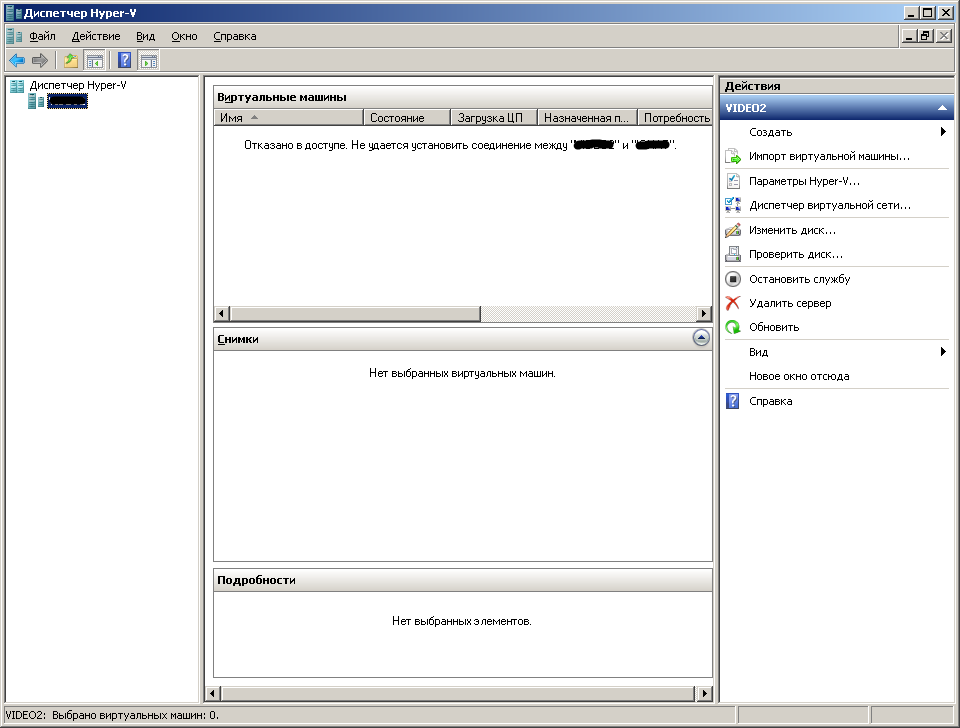Collapse the VIDEO2 actions group
Screen dimensions: 960x728
(x=942, y=108)
